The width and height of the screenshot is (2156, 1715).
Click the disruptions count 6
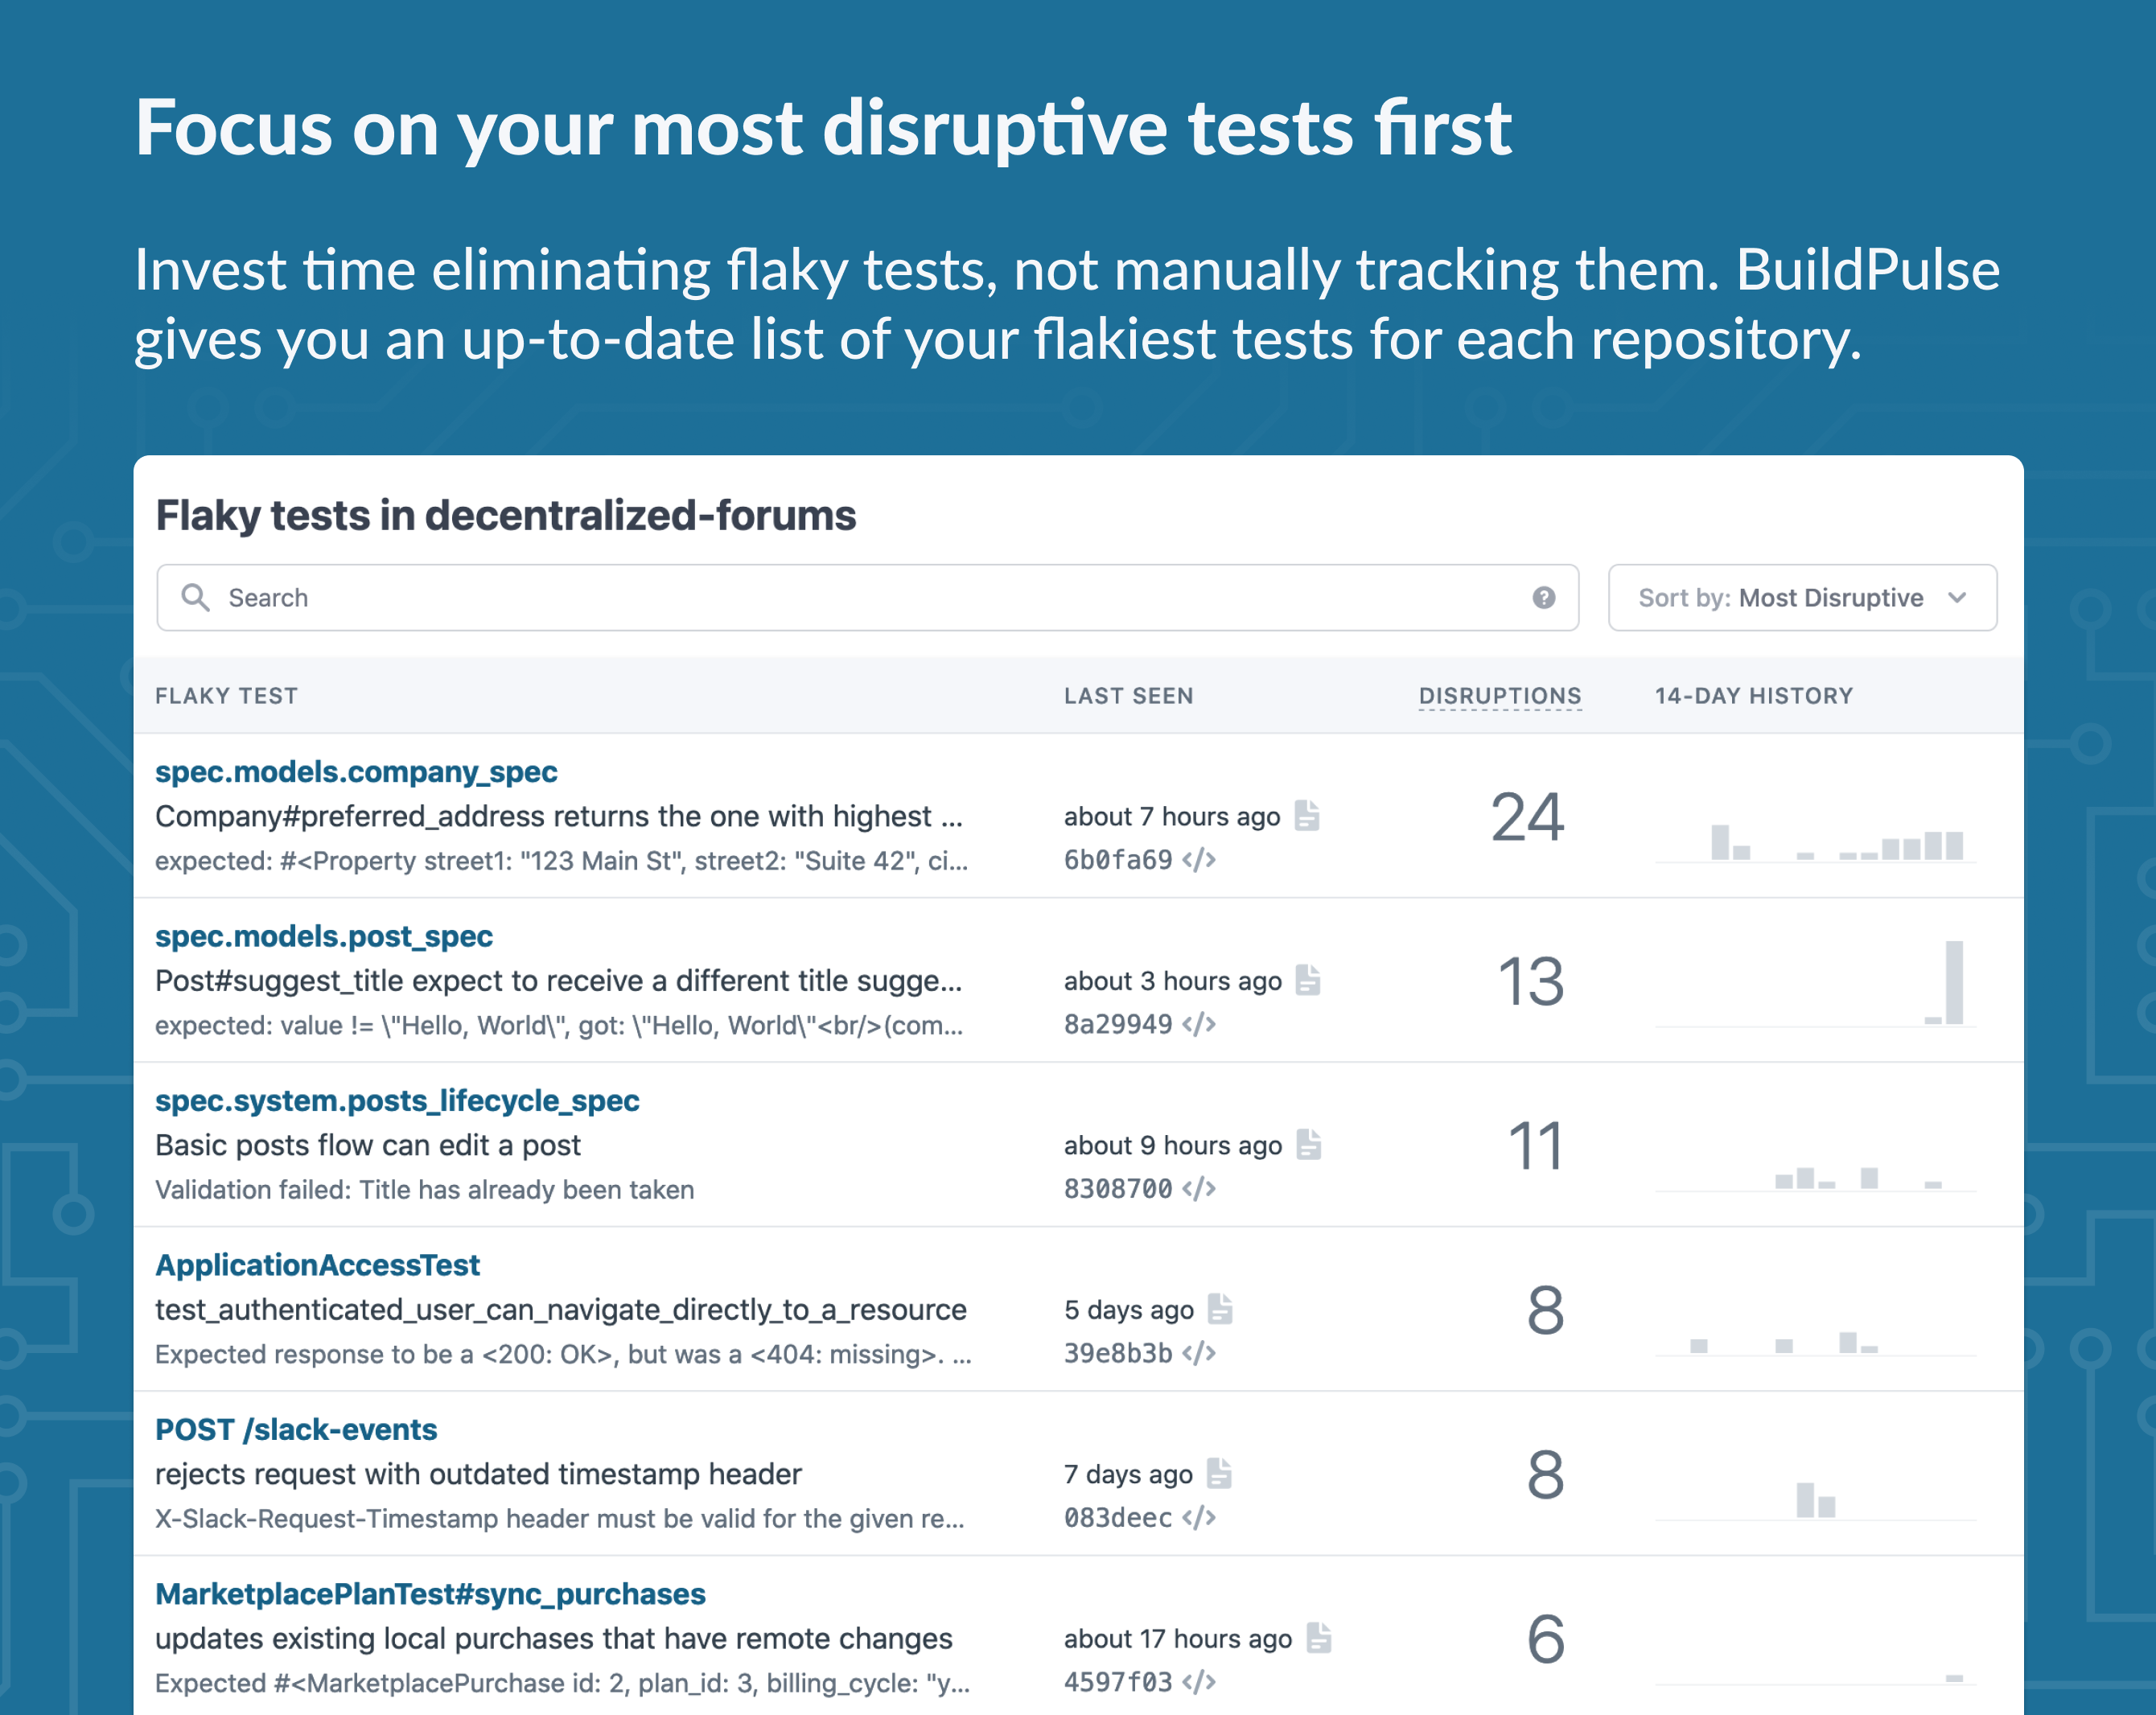[1546, 1639]
